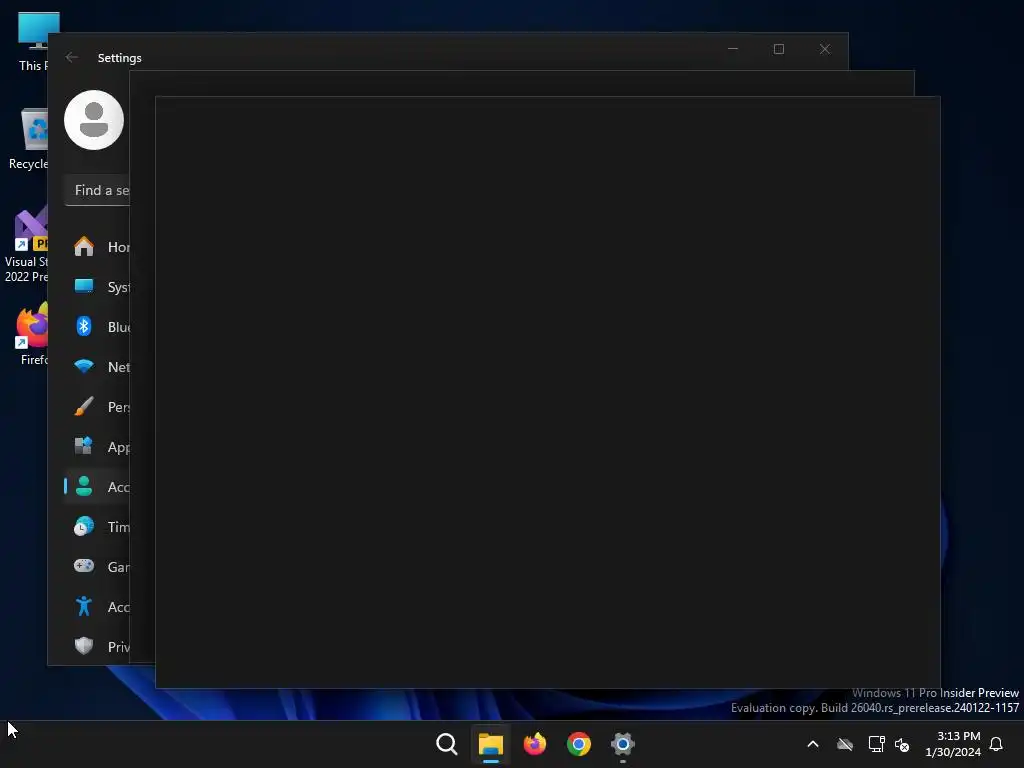Close the Settings window

[x=825, y=49]
